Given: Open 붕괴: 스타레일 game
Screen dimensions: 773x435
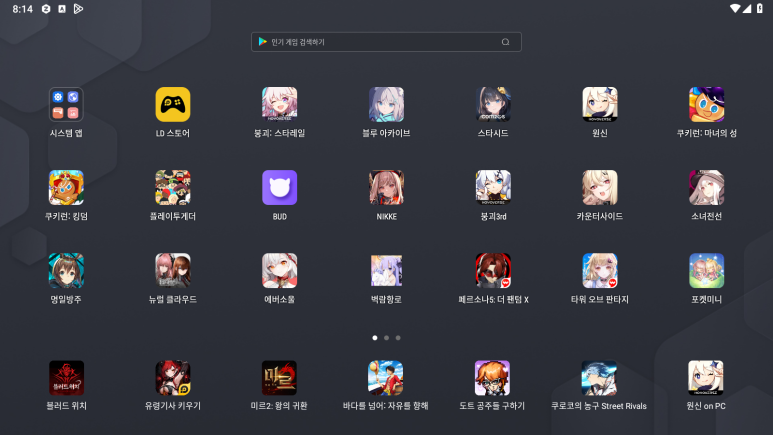Looking at the screenshot, I should pos(280,105).
